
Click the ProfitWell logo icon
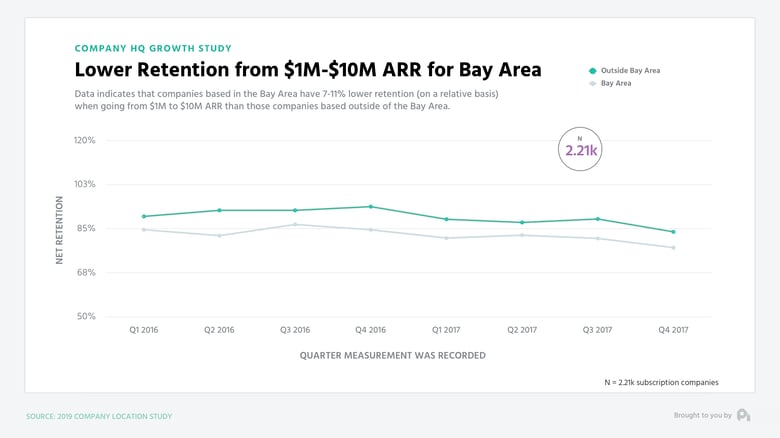coord(744,415)
